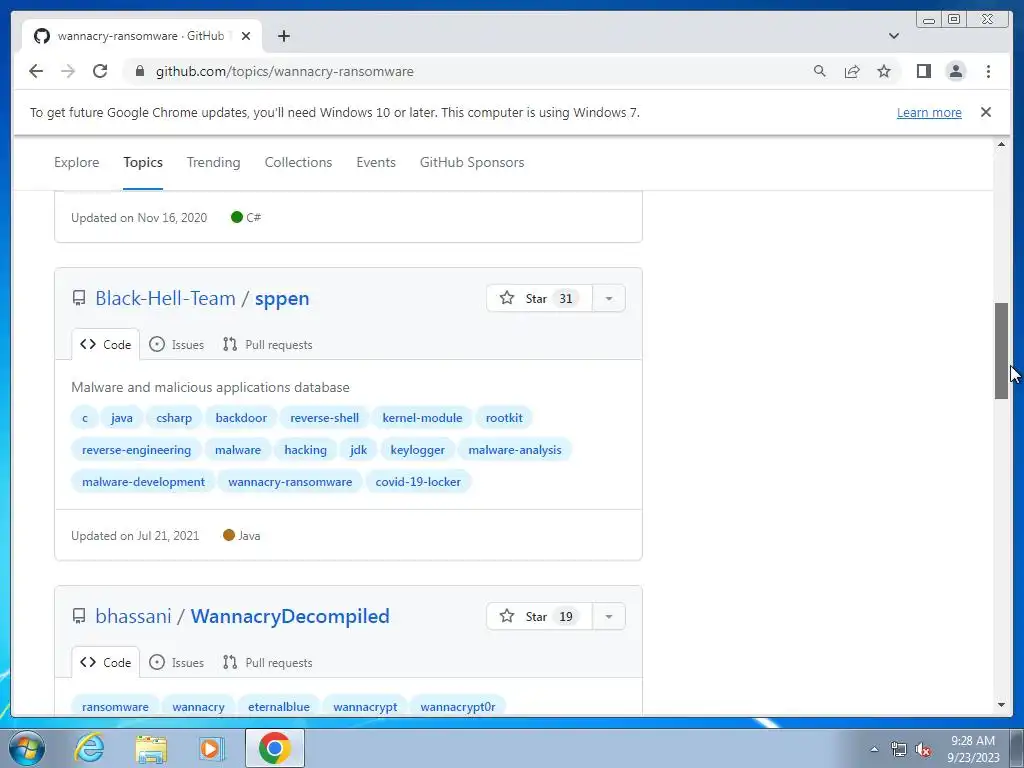Close the wannacry-ransomware GitHub tab
Viewport: 1024px width, 768px height.
(x=246, y=36)
